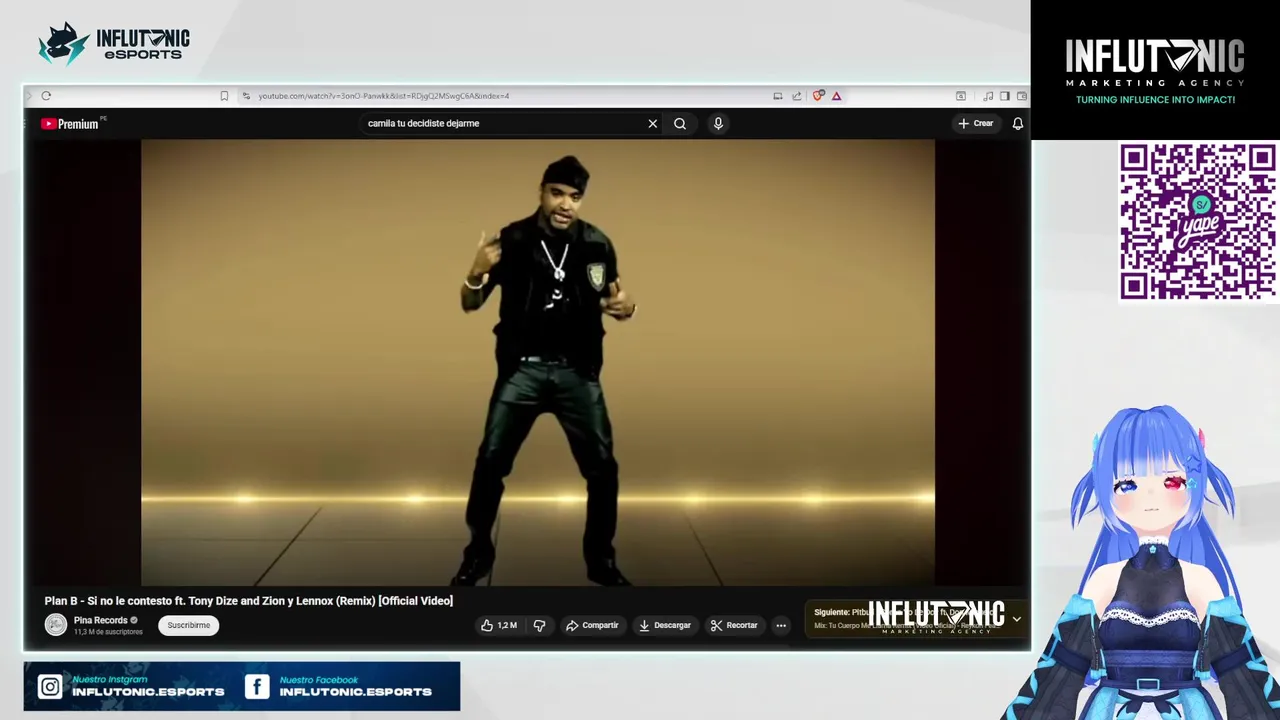Open the Crear menu
This screenshot has width=1280, height=720.
(x=976, y=124)
